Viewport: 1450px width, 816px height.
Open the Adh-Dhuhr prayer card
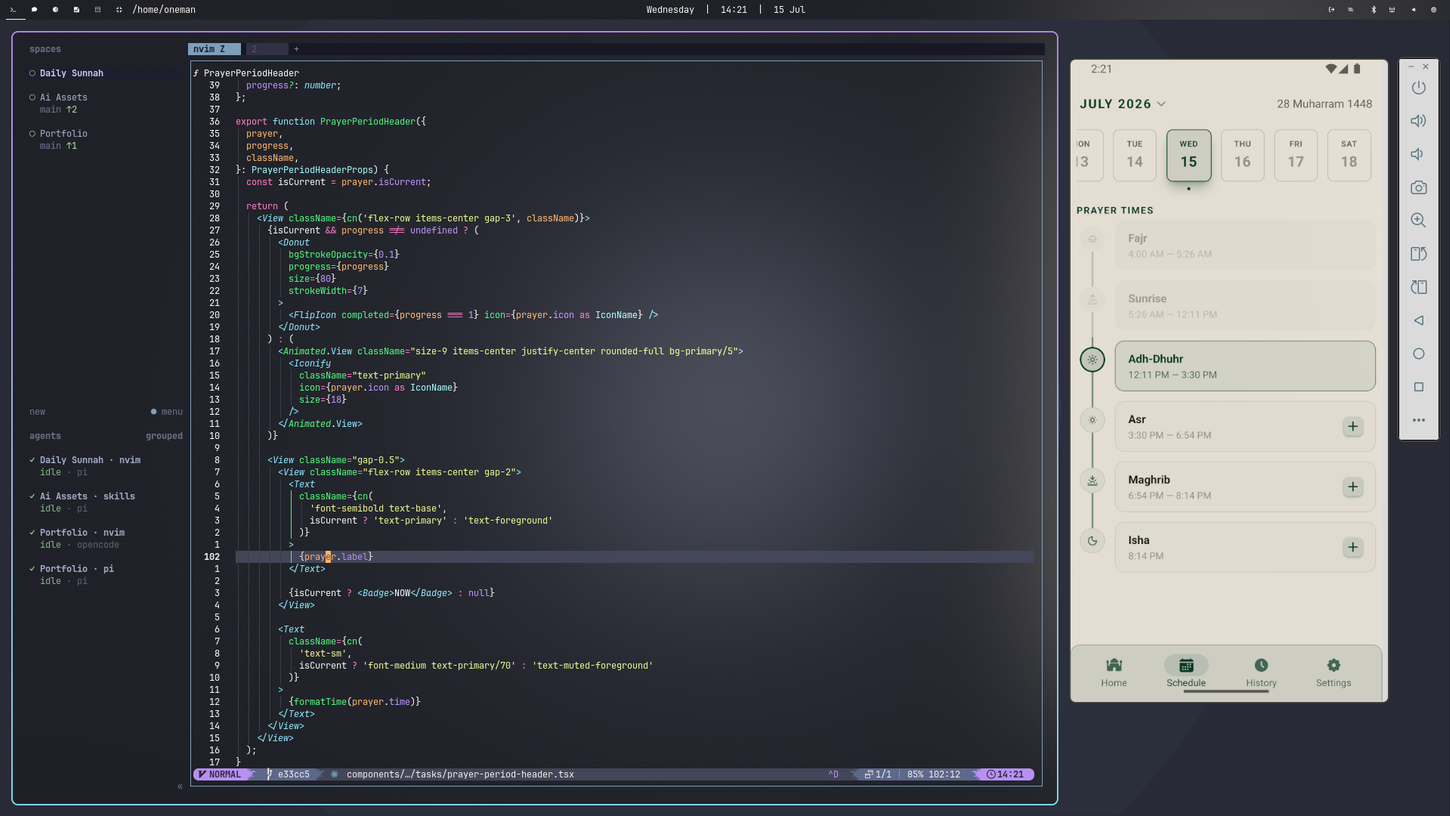1245,366
